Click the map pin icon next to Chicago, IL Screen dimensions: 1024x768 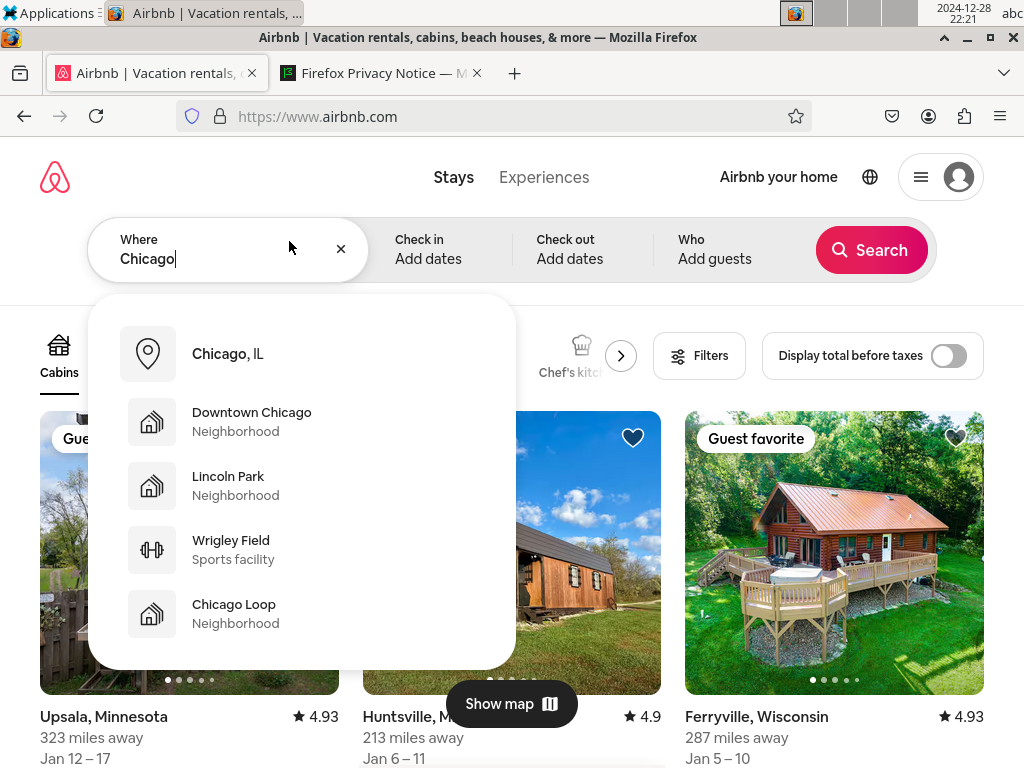[x=148, y=354]
